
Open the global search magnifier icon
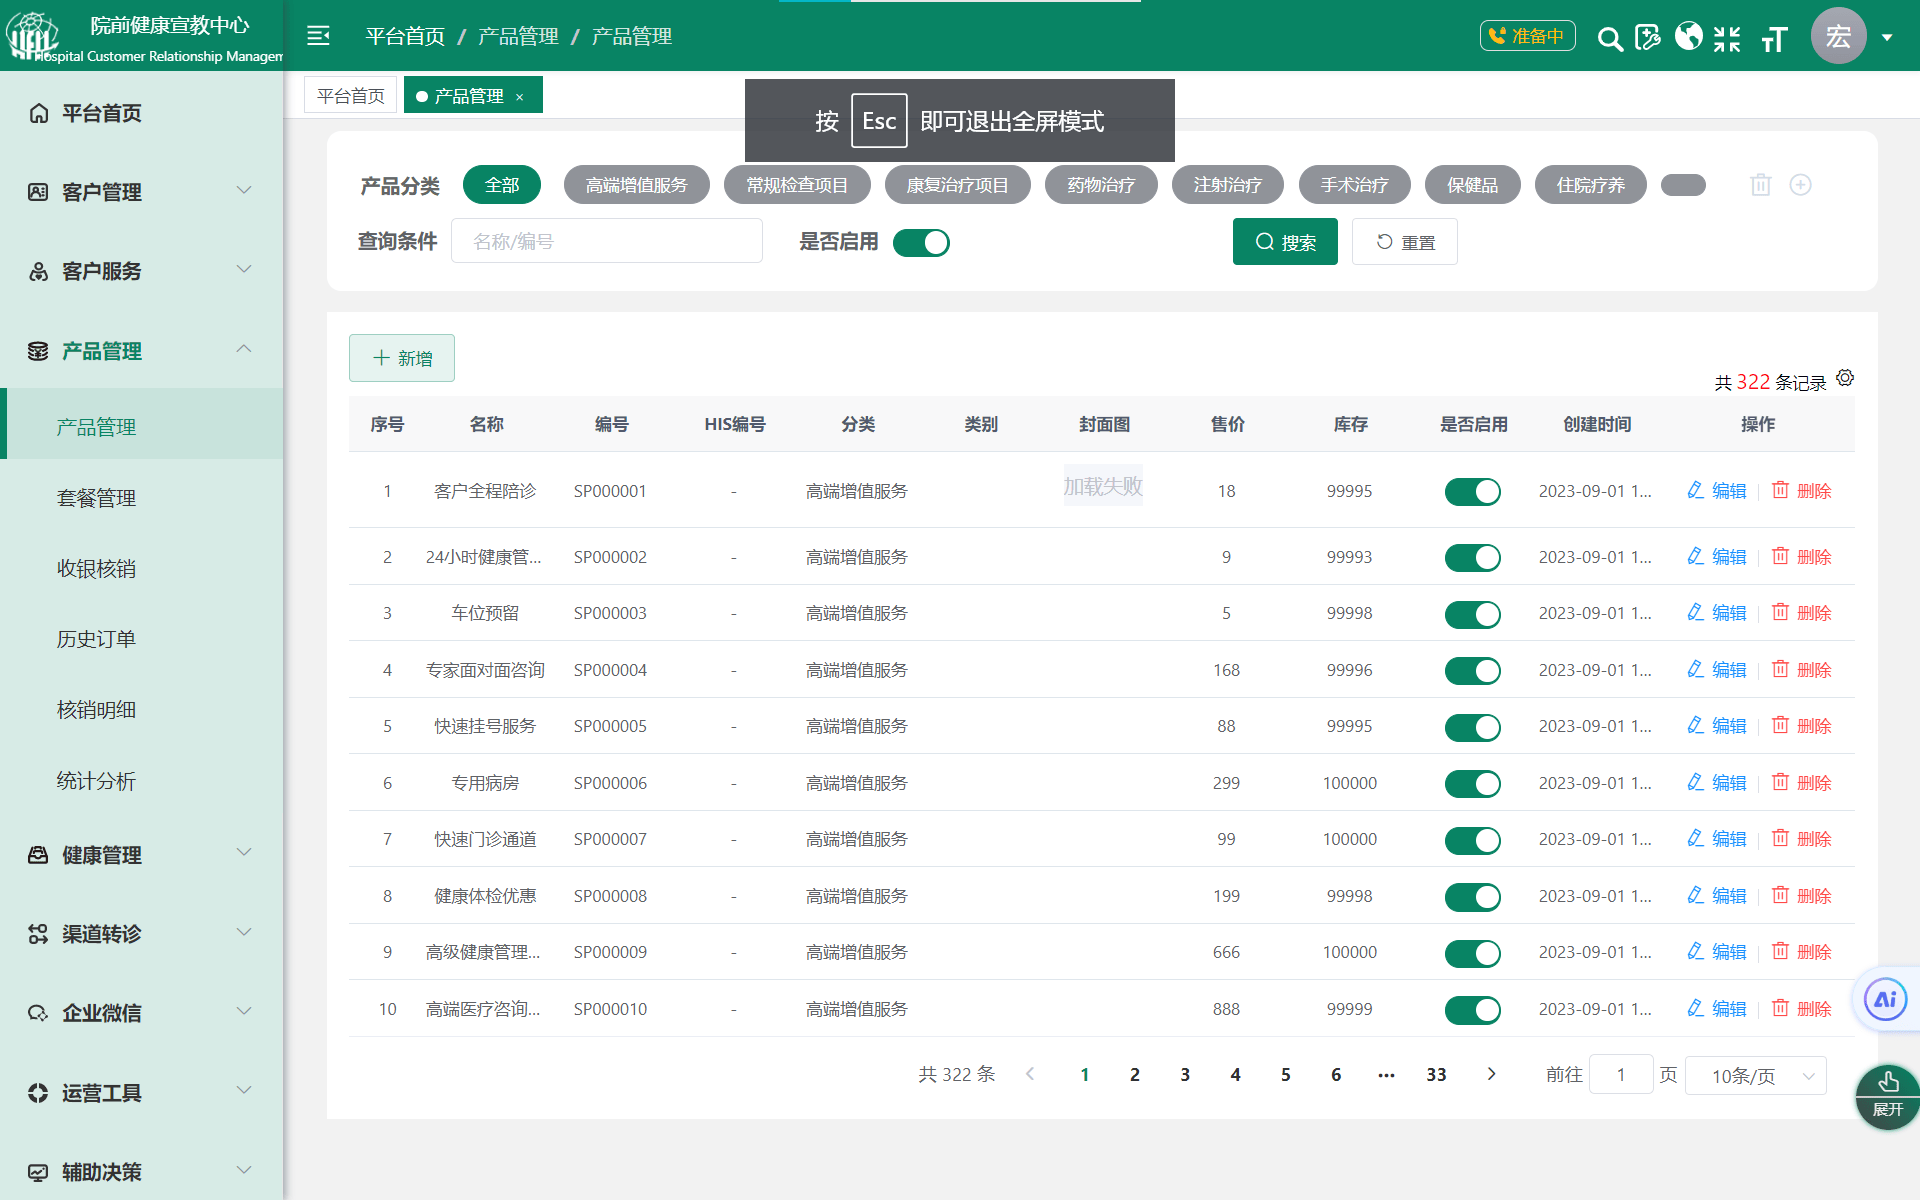coord(1610,38)
